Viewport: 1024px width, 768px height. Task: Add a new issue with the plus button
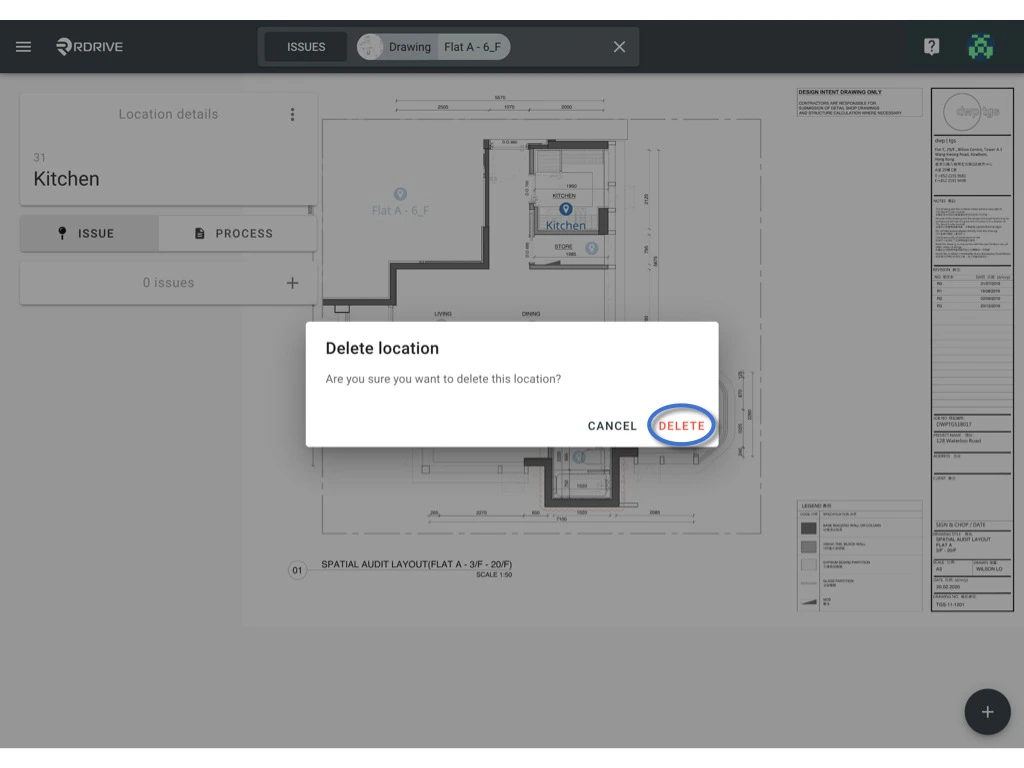[x=292, y=282]
